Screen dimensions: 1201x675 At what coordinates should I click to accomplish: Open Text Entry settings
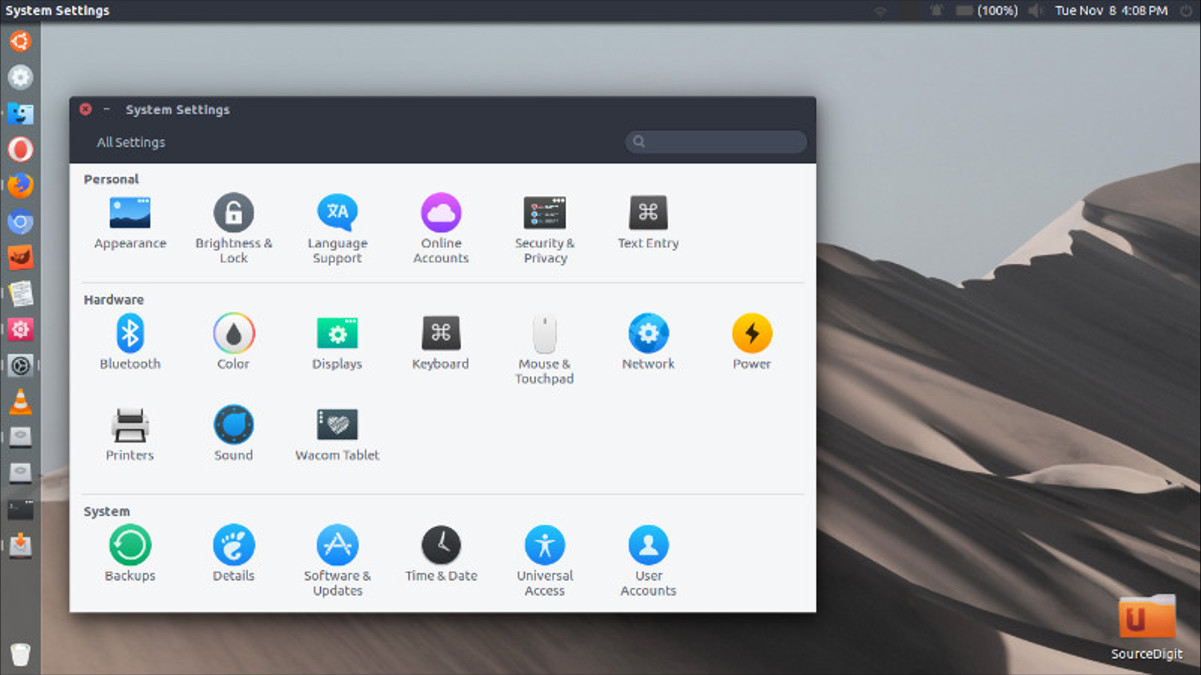click(x=648, y=222)
